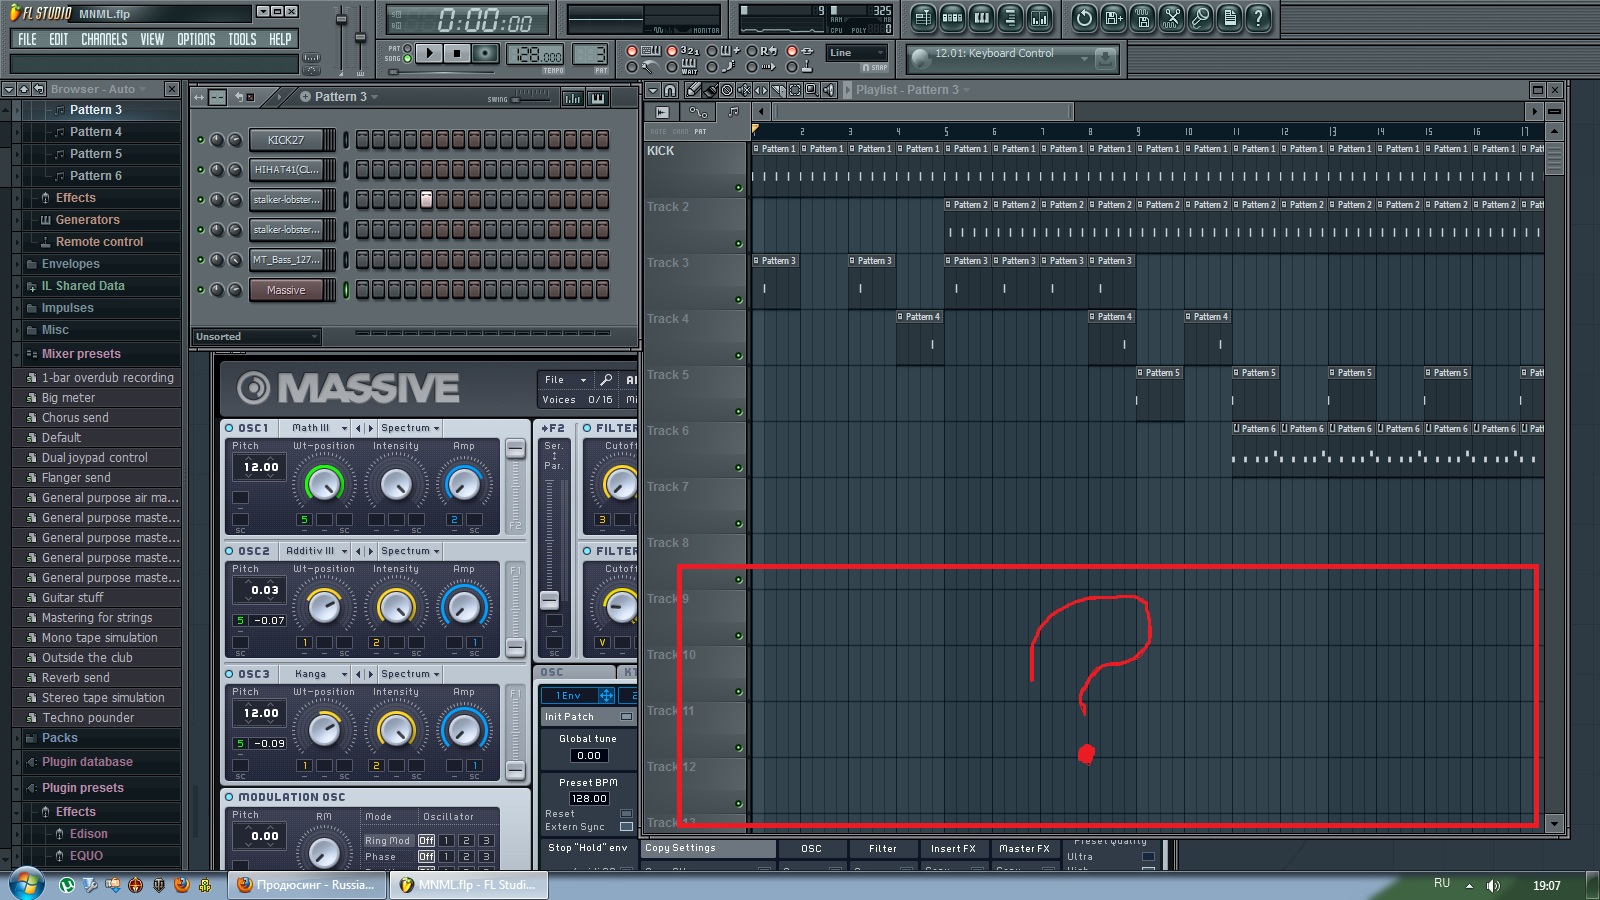The image size is (1600, 900).
Task: Click the help question mark icon
Action: click(1258, 18)
